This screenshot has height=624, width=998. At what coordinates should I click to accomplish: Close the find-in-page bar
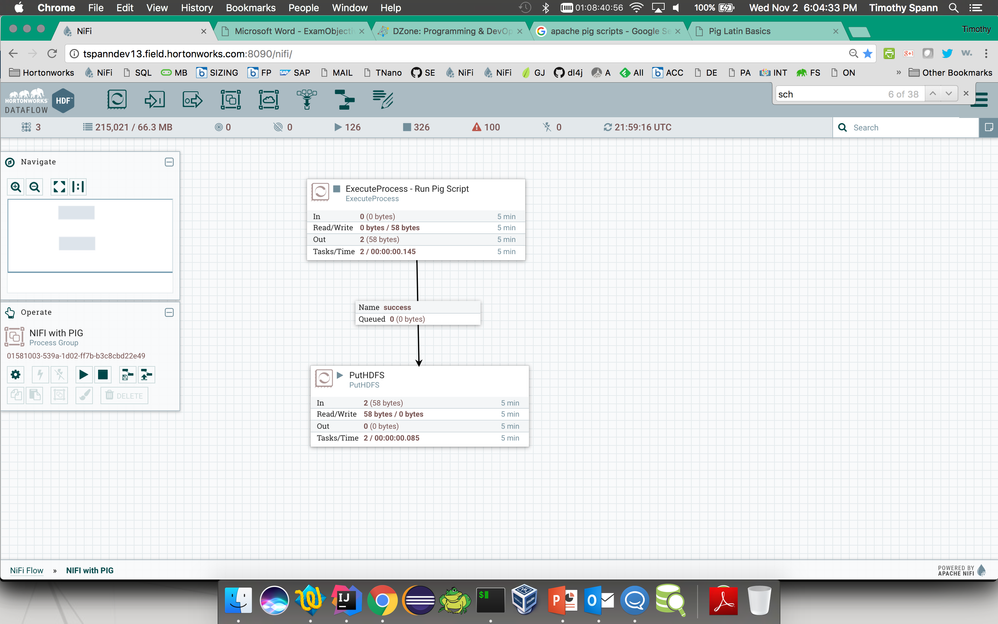[966, 94]
